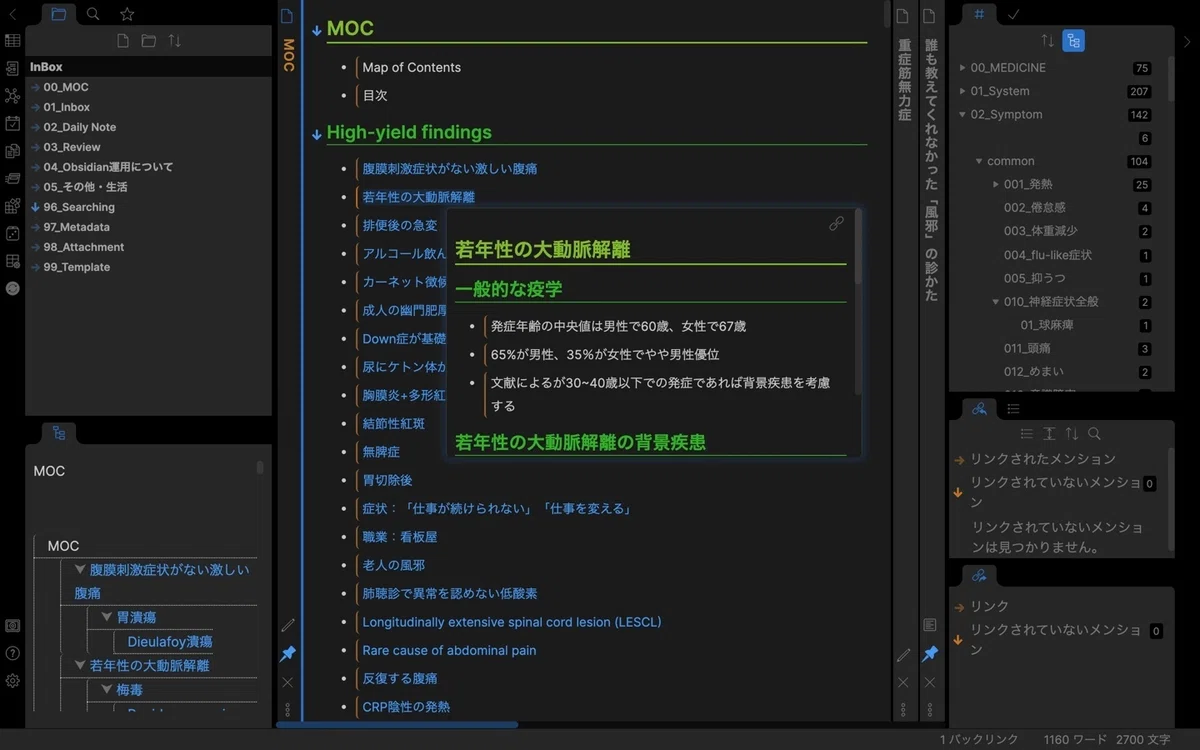Open Dieulafoy潰瘍 link in outline
This screenshot has width=1200, height=750.
pos(170,641)
